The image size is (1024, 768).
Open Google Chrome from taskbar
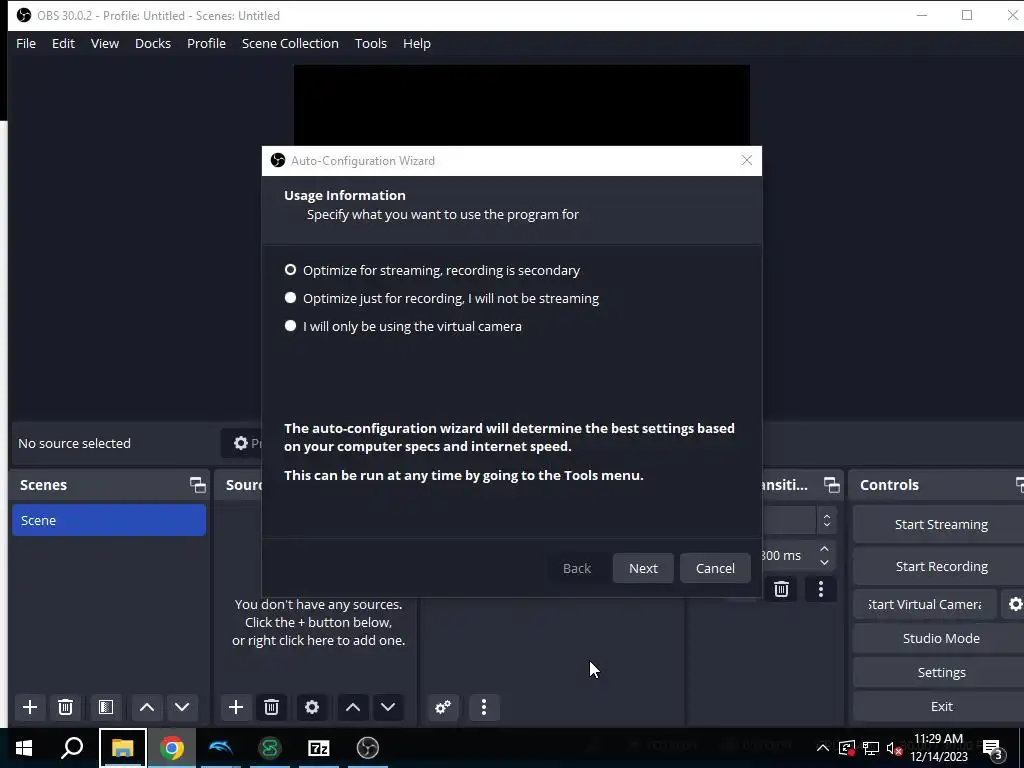(x=171, y=748)
